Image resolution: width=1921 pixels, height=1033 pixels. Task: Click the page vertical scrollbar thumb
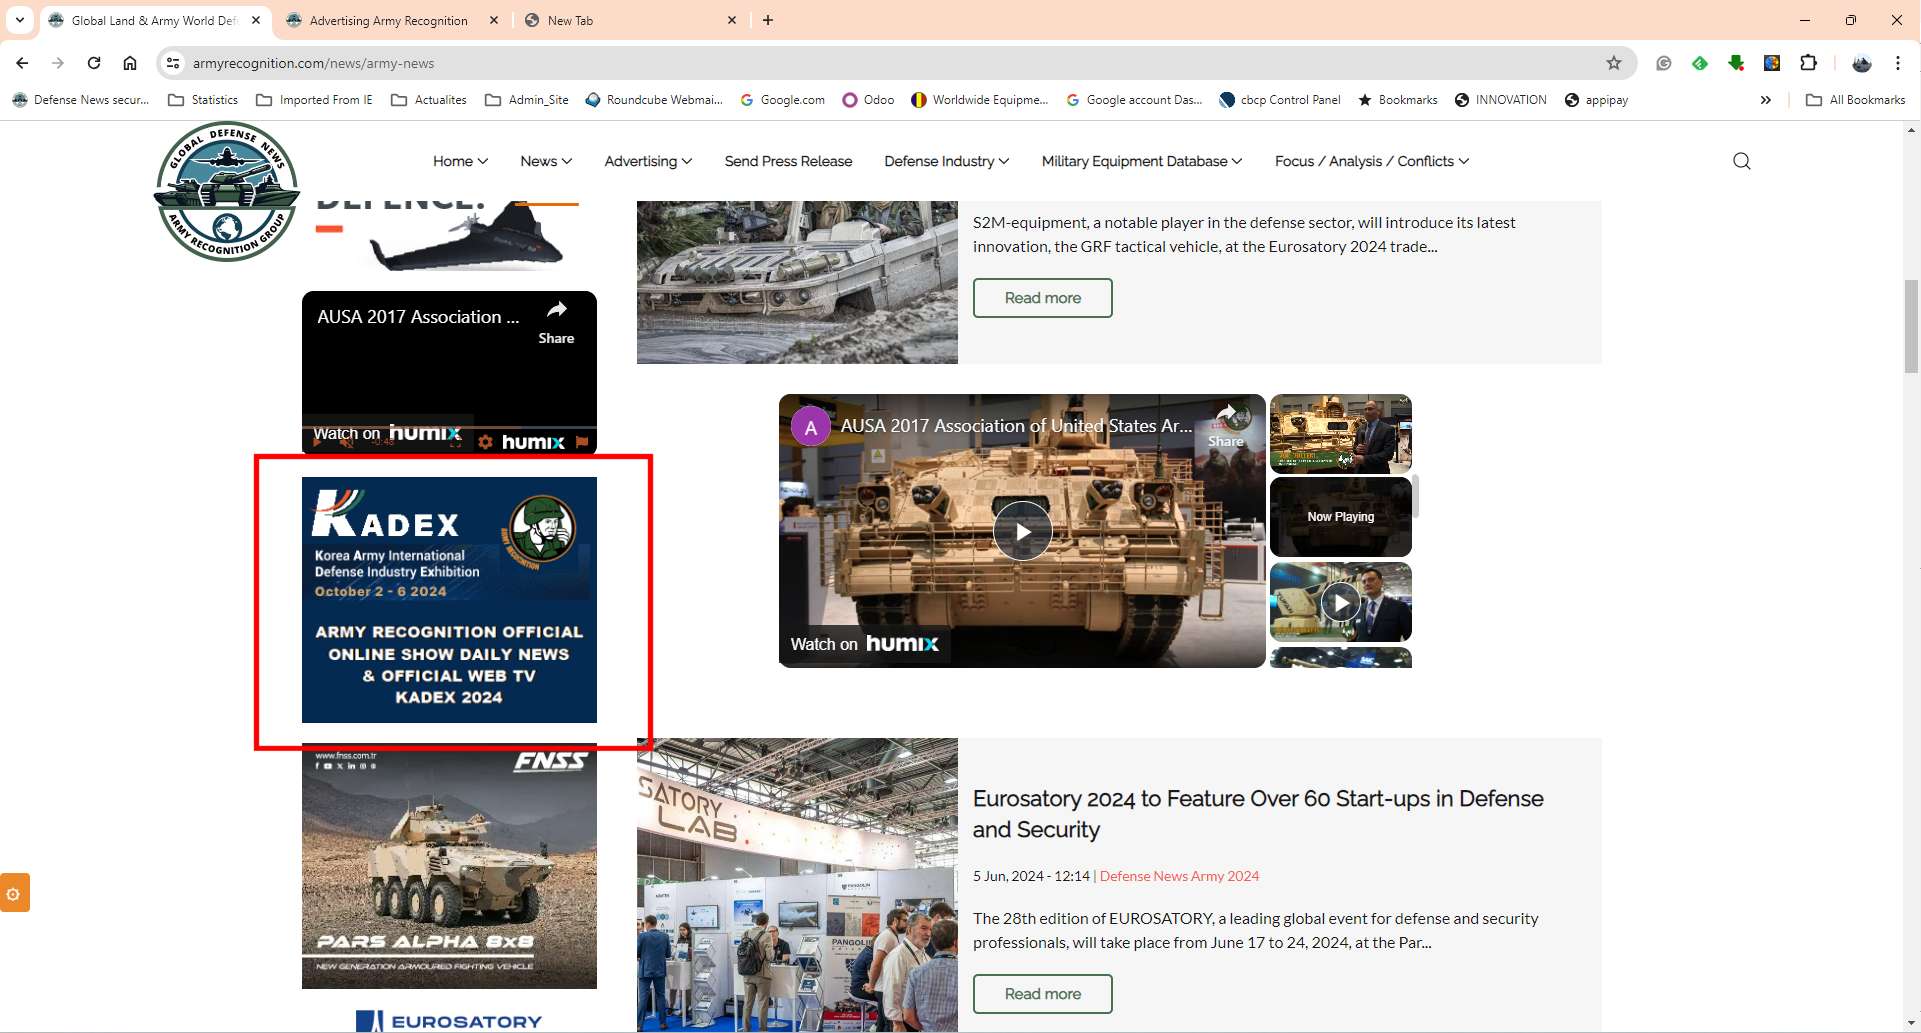click(1911, 326)
